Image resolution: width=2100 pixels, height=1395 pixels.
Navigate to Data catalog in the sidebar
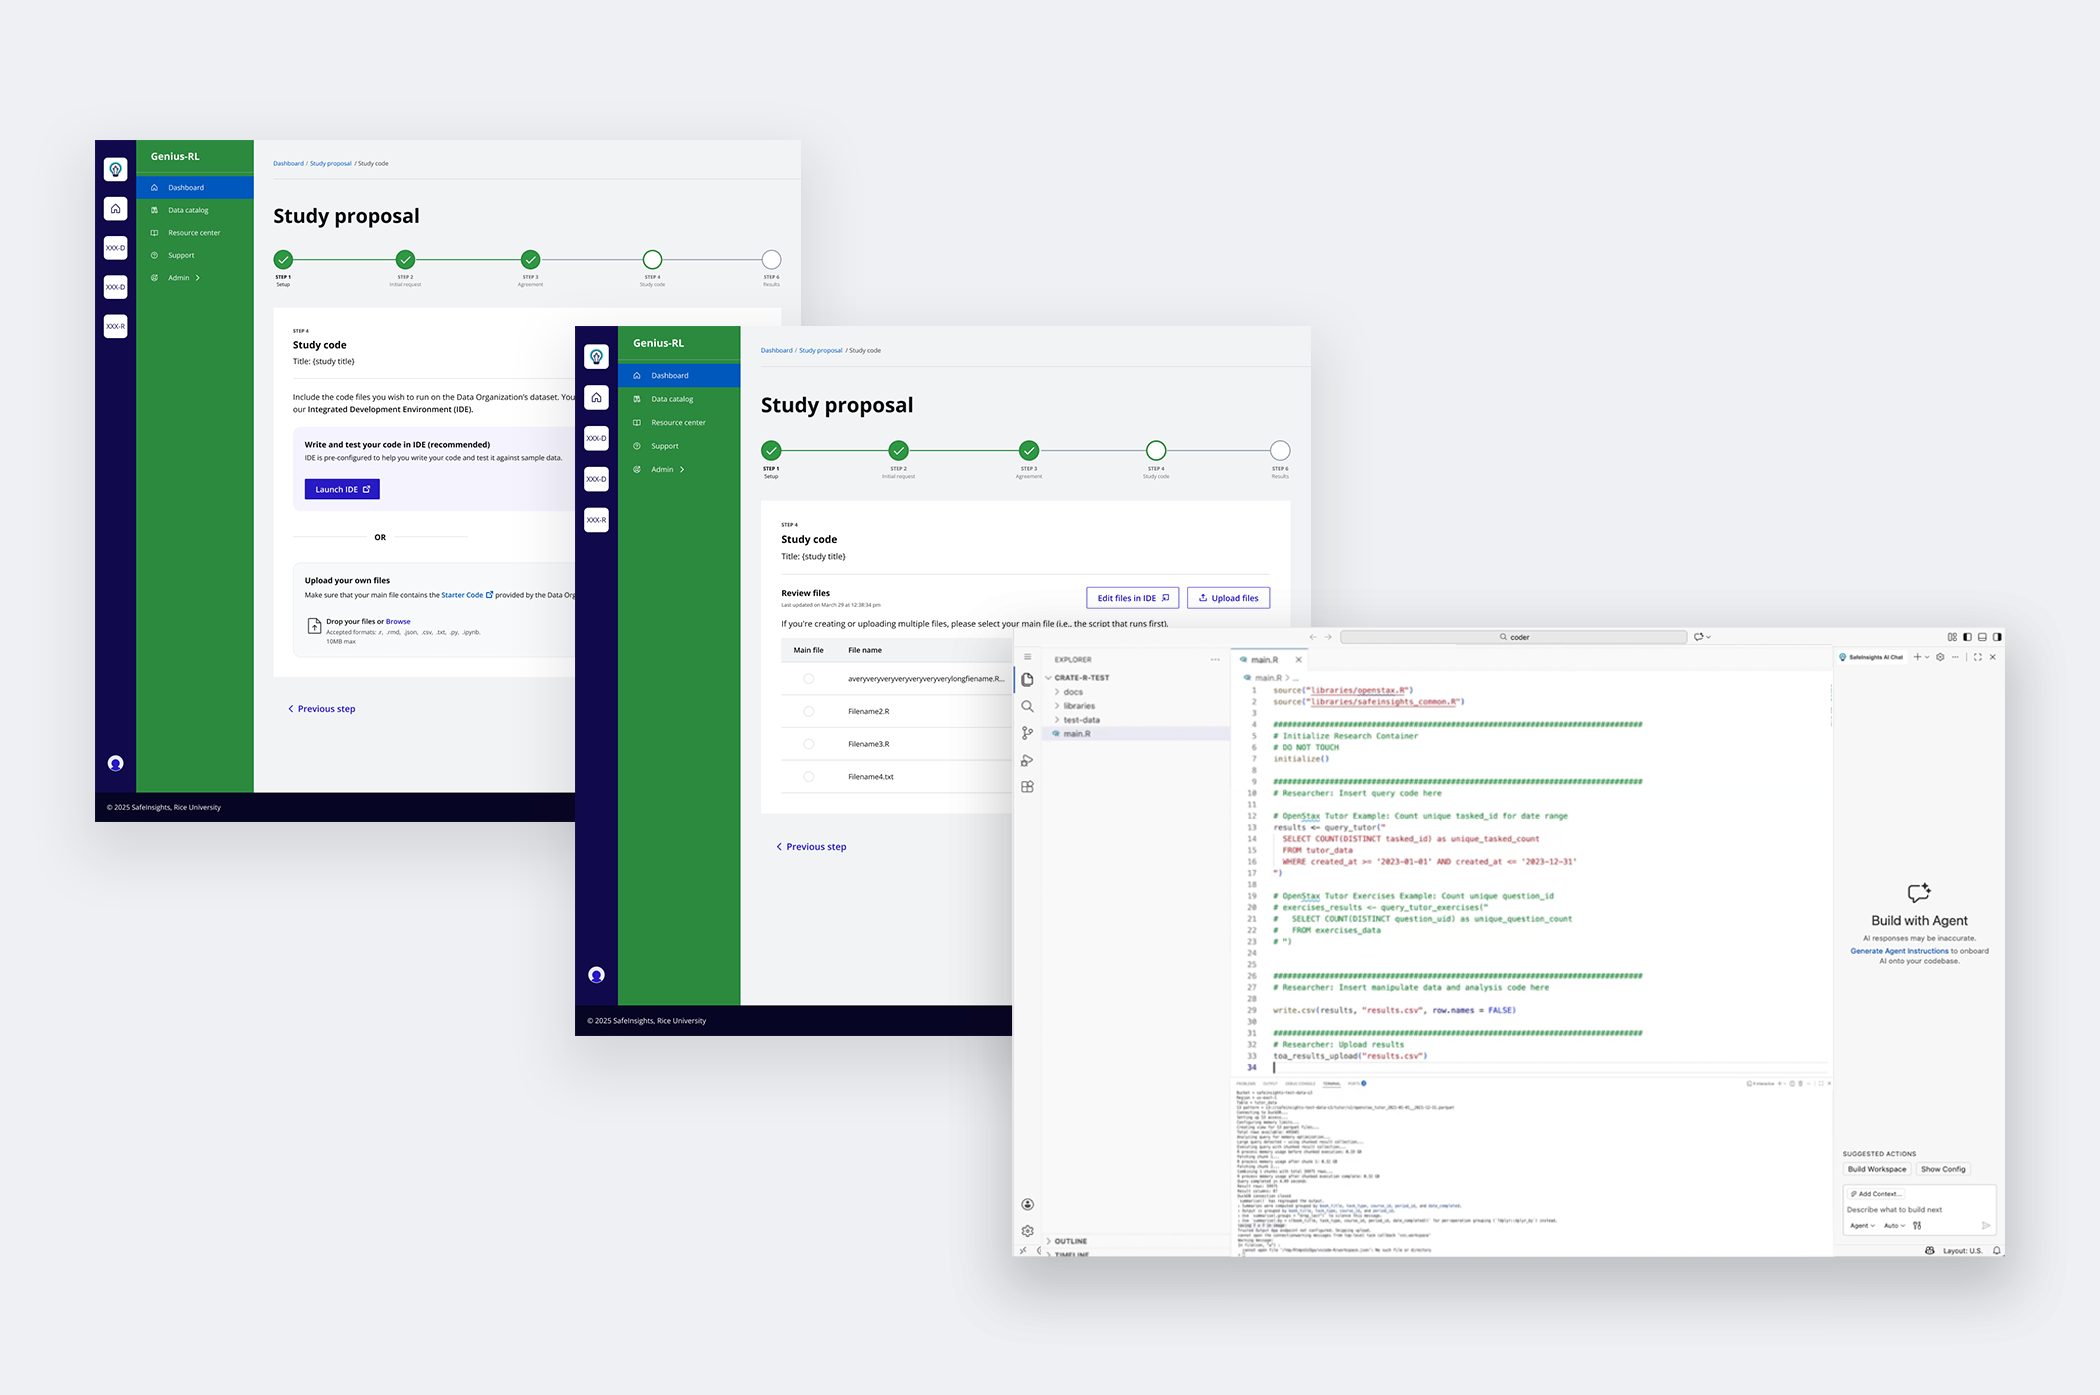click(671, 398)
